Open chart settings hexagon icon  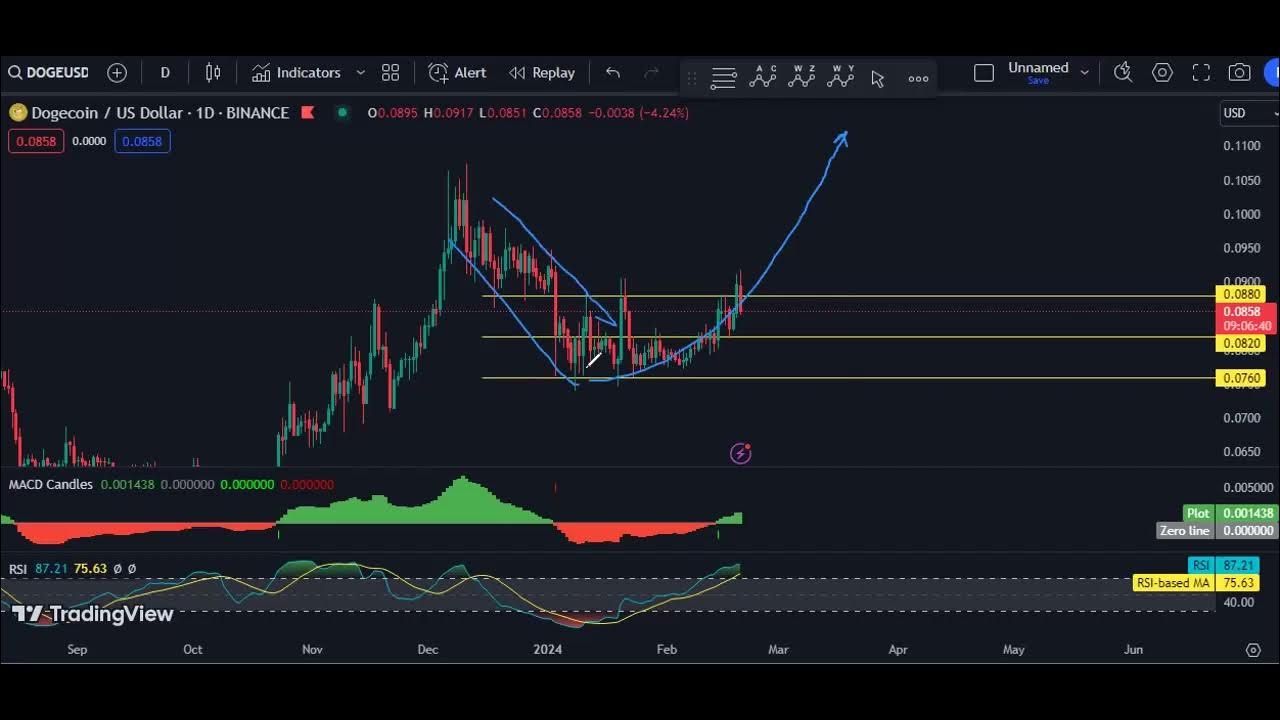[x=1162, y=72]
